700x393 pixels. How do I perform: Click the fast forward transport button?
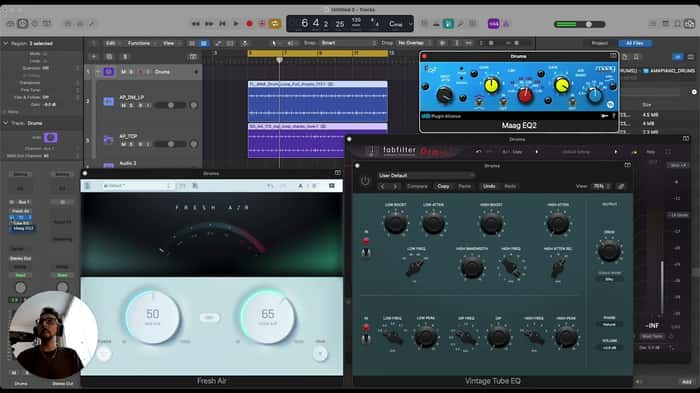[208, 24]
